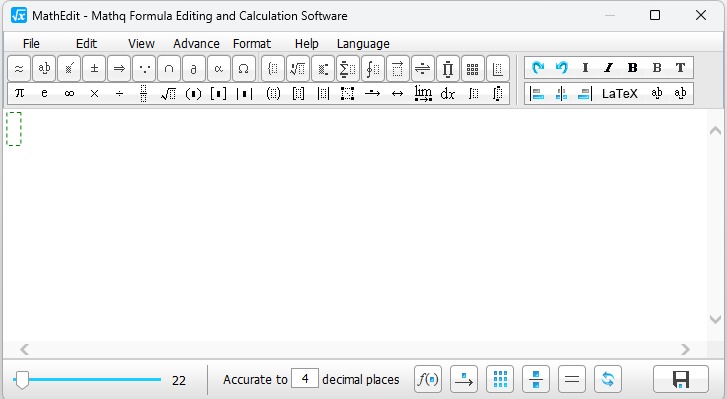Open the curly brace templates palette
The height and width of the screenshot is (399, 727).
point(273,69)
